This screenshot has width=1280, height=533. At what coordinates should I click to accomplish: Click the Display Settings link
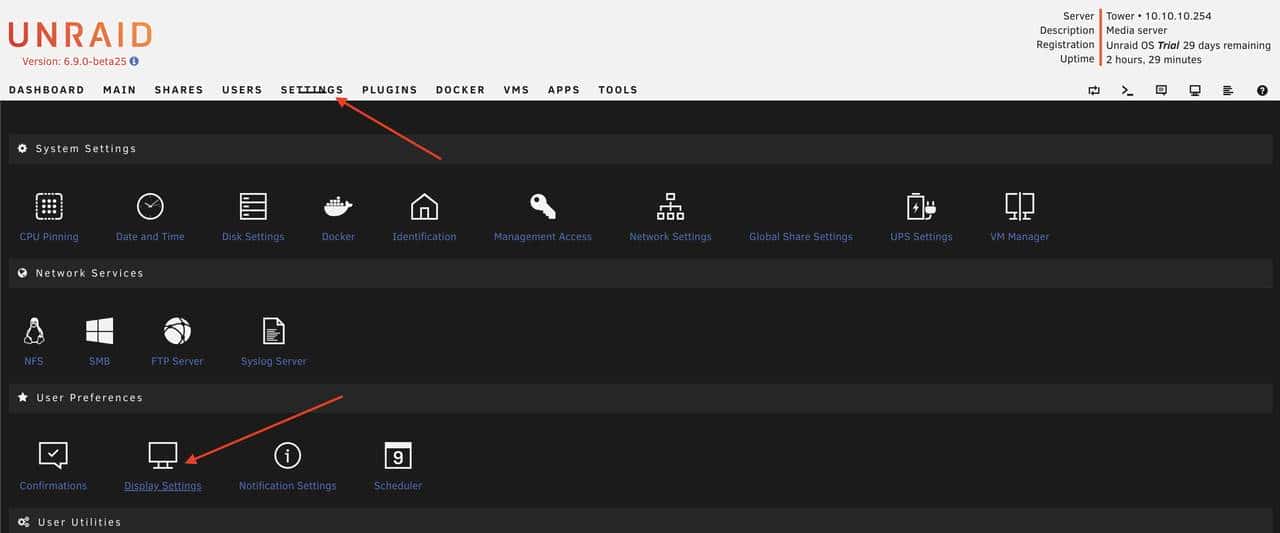point(163,486)
